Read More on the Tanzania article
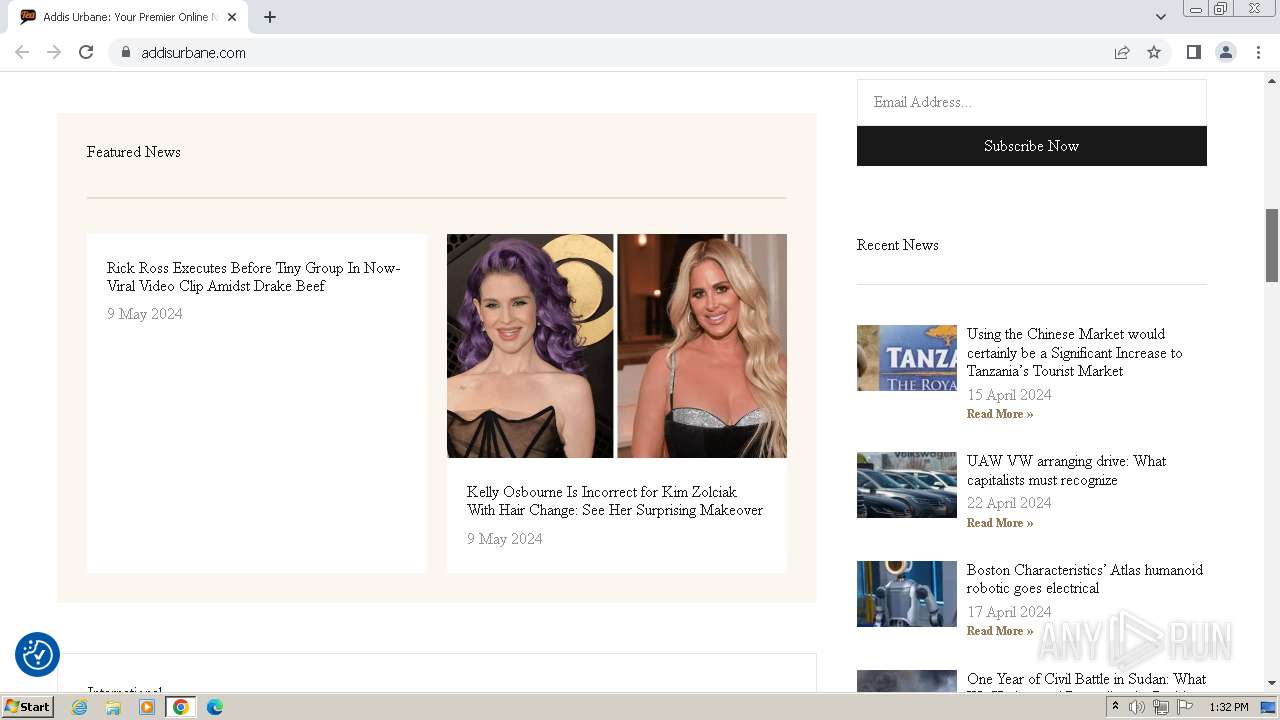Image resolution: width=1280 pixels, height=720 pixels. point(999,414)
